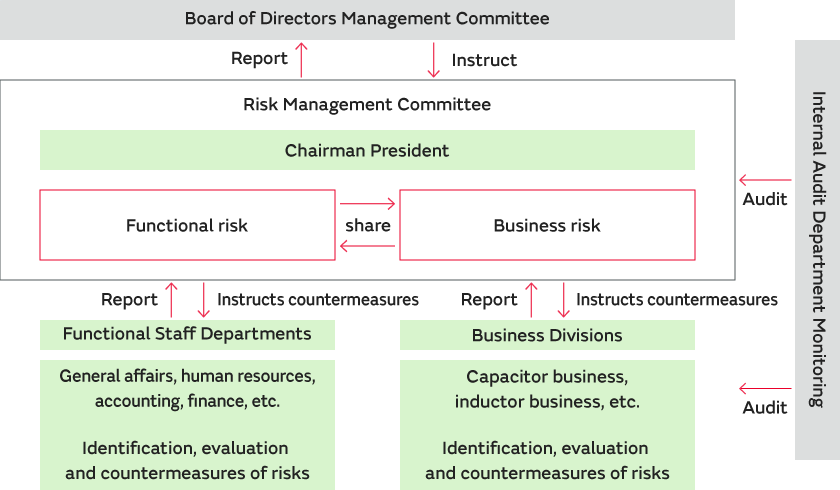Click the Risk Management Committee title

click(x=367, y=104)
